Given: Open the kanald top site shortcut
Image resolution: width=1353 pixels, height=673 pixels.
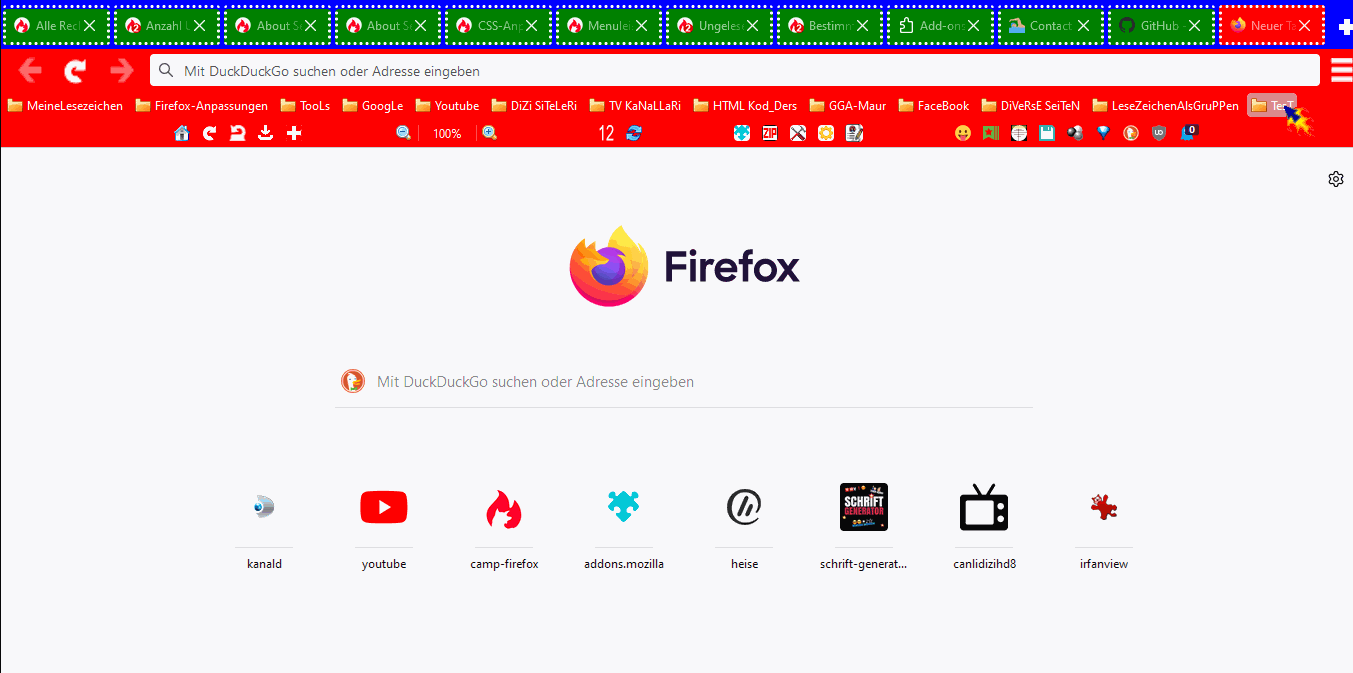Looking at the screenshot, I should (264, 527).
